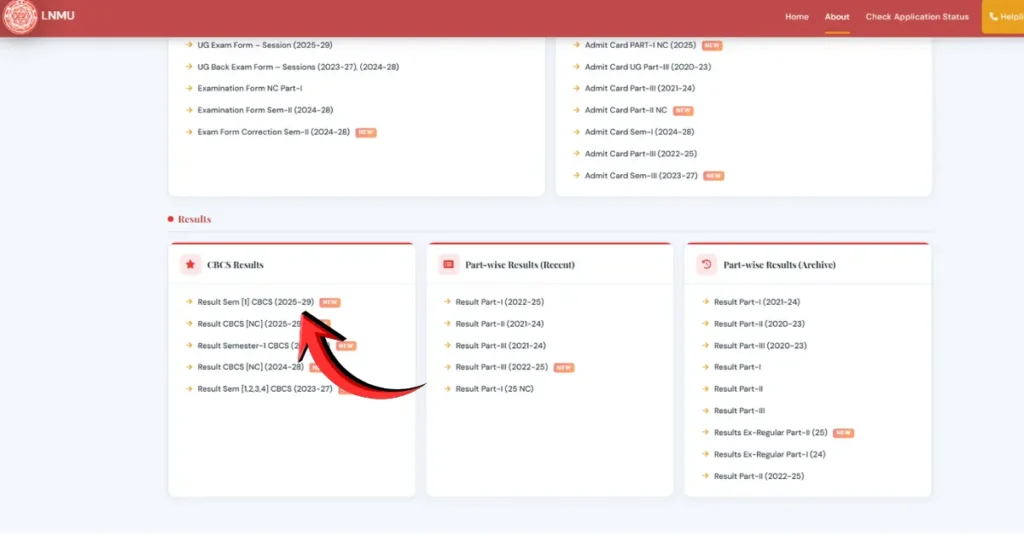This screenshot has height=536, width=1024.
Task: Open Results Ex-Regular Part-II (25)
Action: [771, 432]
